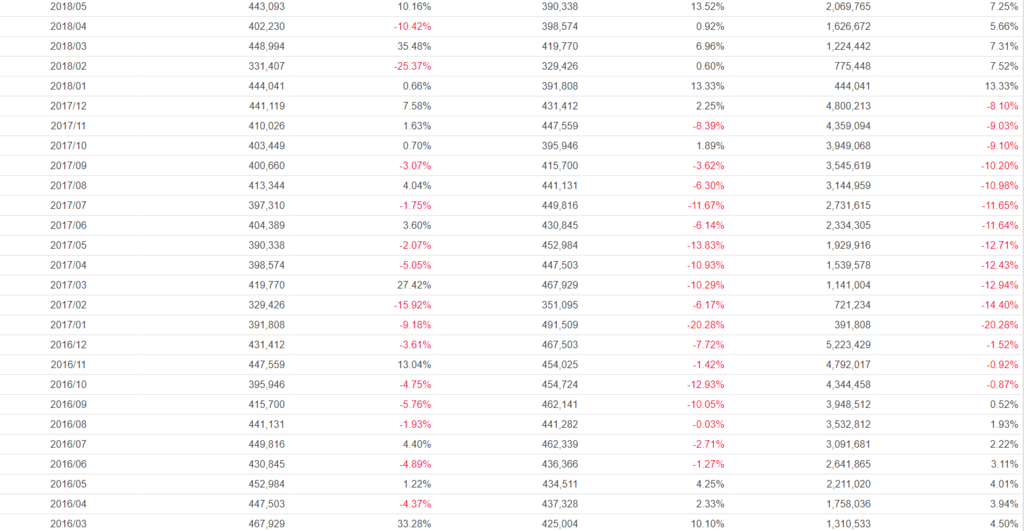Screen dimensions: 1024x531
Task: Click the 2017/06 date cell
Action: pyautogui.click(x=68, y=226)
